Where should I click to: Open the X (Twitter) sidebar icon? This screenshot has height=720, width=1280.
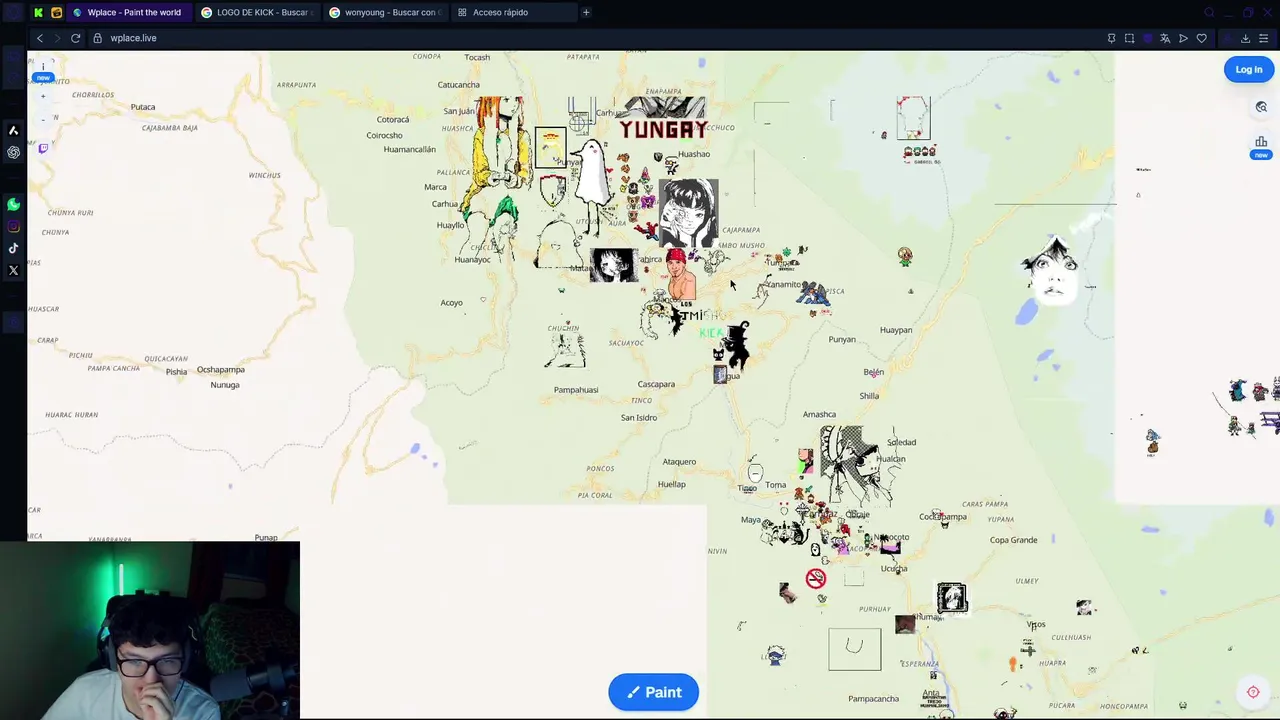click(14, 271)
